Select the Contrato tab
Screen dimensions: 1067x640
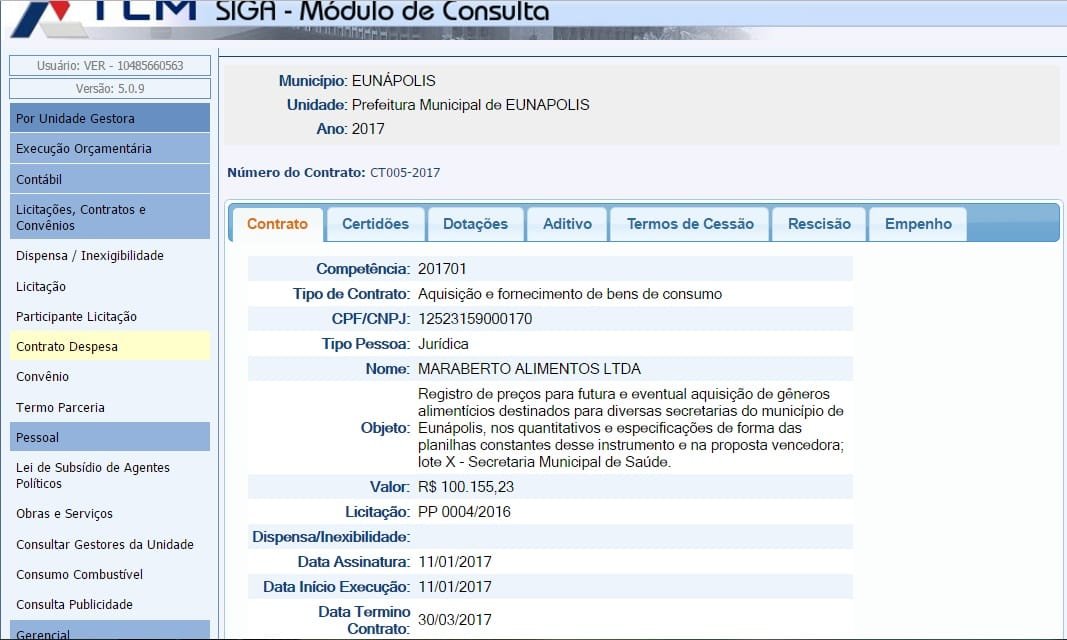click(277, 224)
